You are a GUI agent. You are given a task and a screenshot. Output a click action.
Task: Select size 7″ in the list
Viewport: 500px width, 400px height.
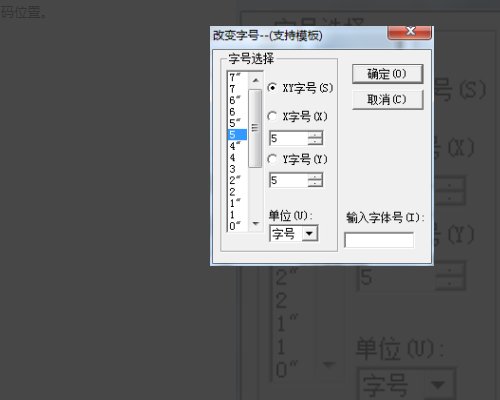click(x=237, y=77)
